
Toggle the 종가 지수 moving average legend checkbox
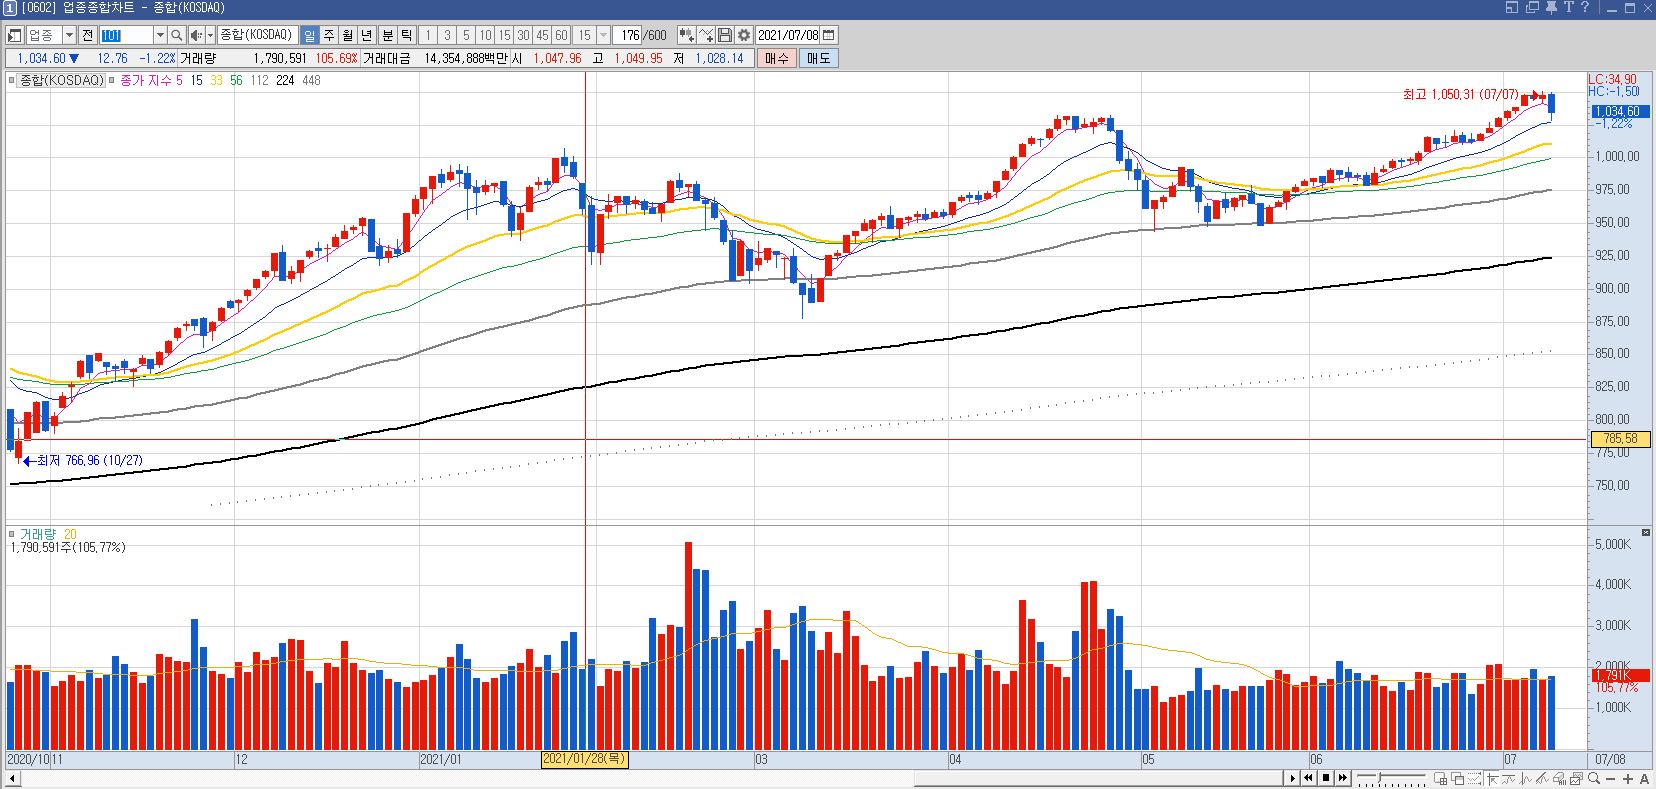click(112, 80)
